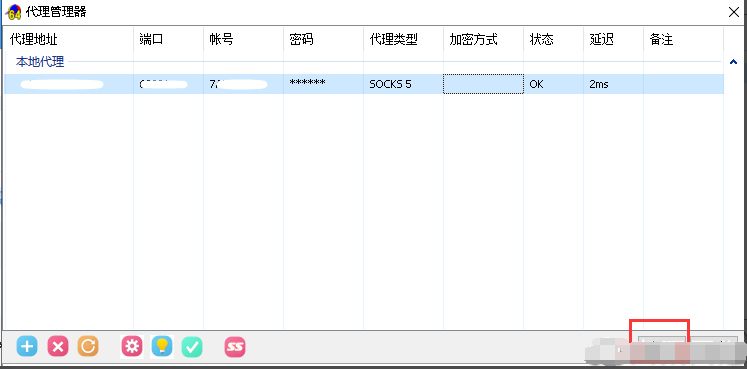The width and height of the screenshot is (747, 369).
Task: Click the green checkmark test icon
Action: pos(192,347)
